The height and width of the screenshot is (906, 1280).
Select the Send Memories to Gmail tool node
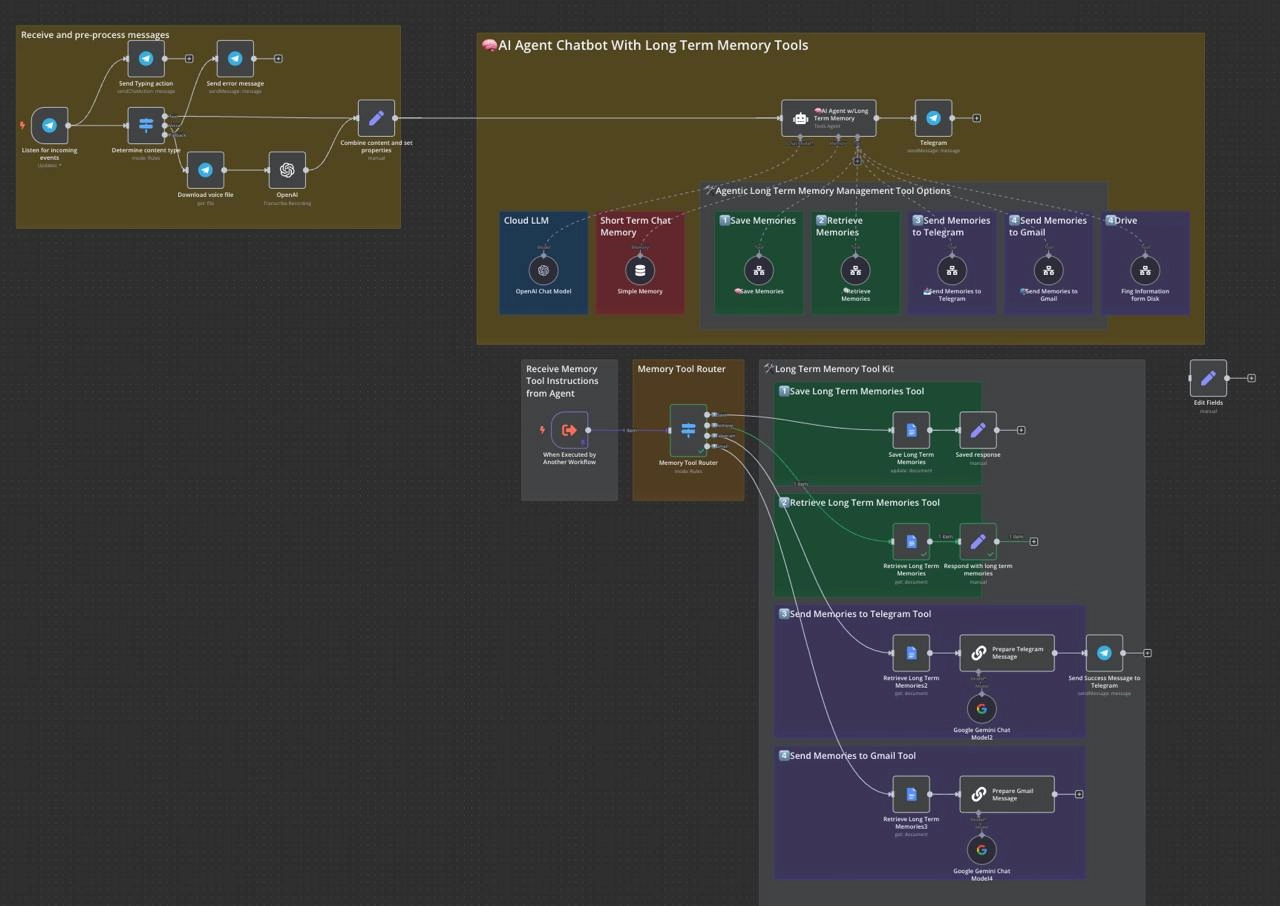[1048, 270]
